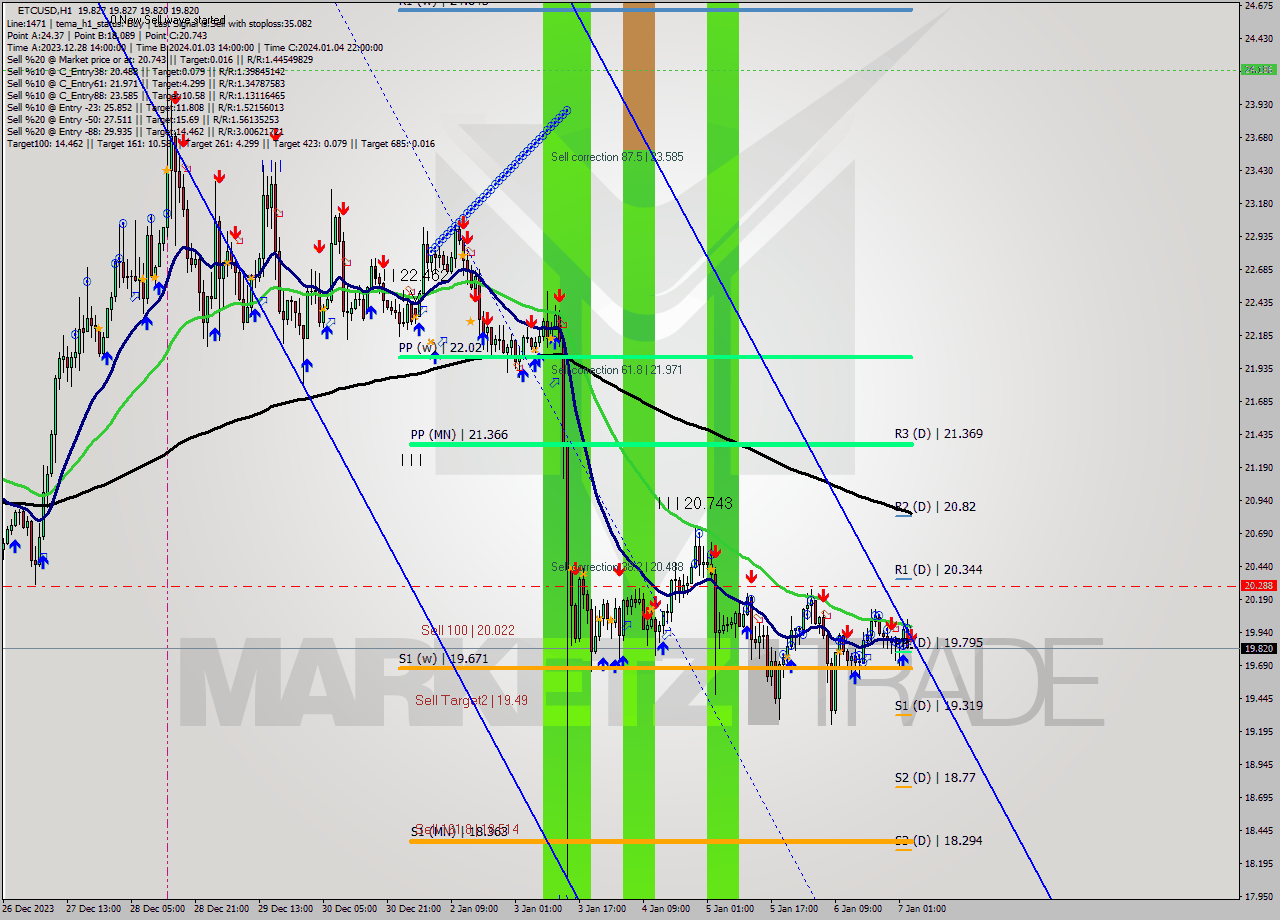Click the '| 22.462' price label
The image size is (1280, 920).
420,274
